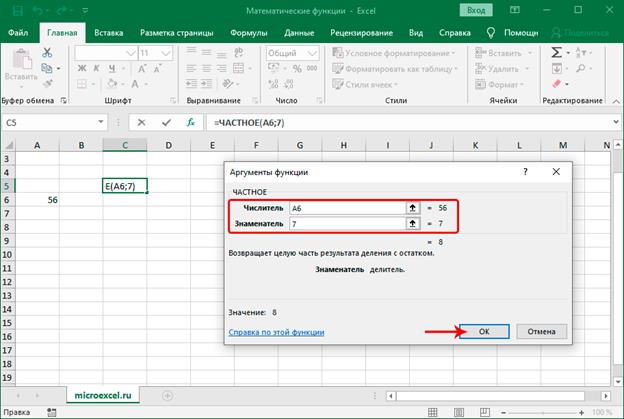Viewport: 624px width, 419px height.
Task: Click the Знаменатель input field containing 7
Action: [x=347, y=224]
